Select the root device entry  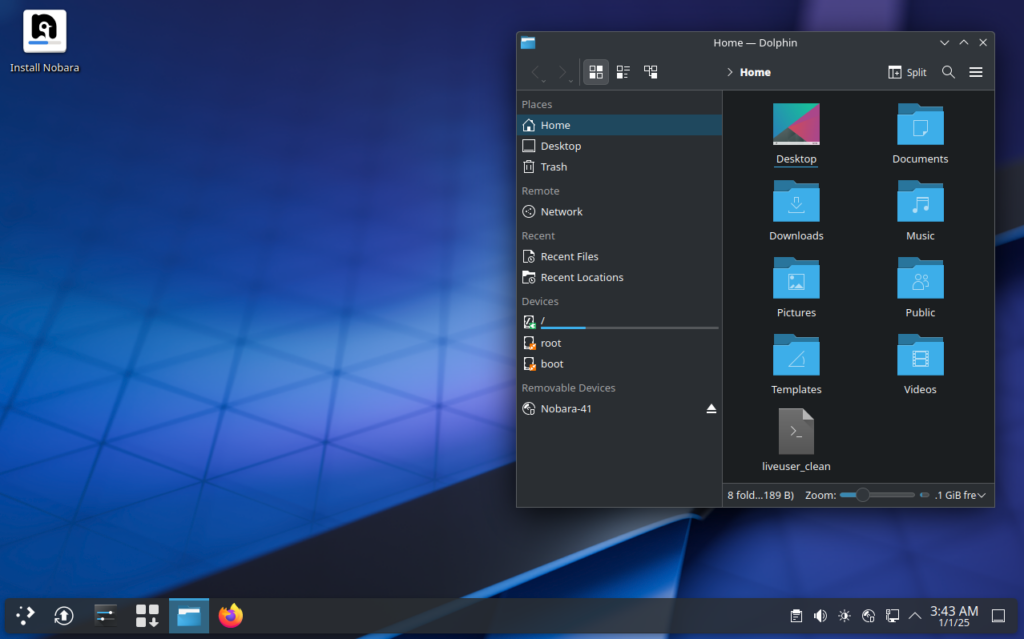[619, 343]
